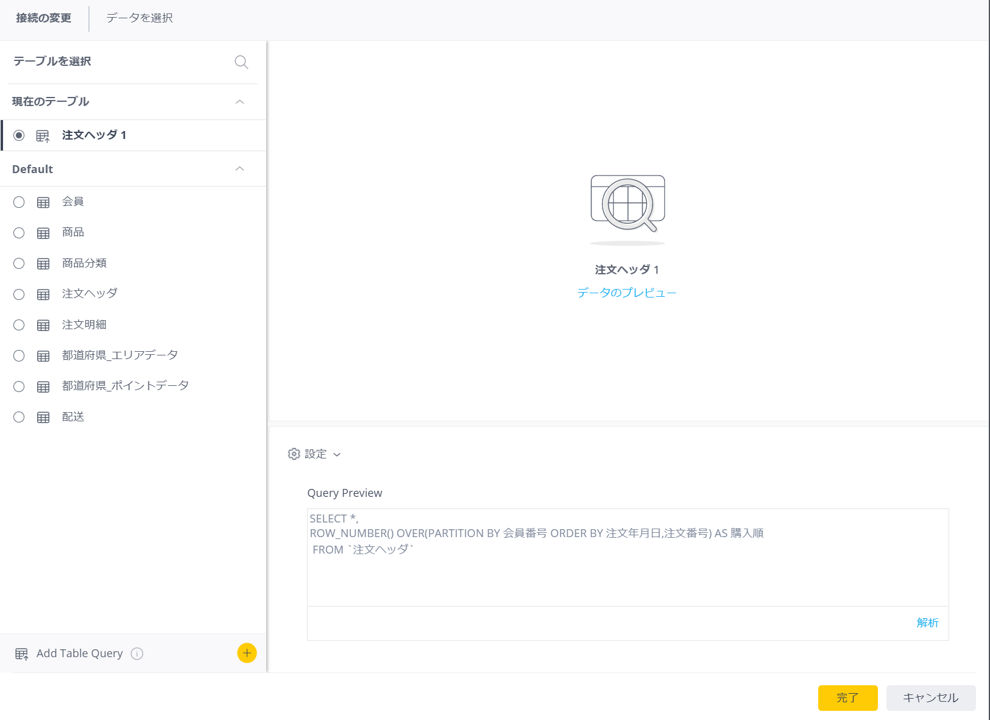Screen dimensions: 990x720
Task: Open the データのプレビュー link
Action: point(627,293)
